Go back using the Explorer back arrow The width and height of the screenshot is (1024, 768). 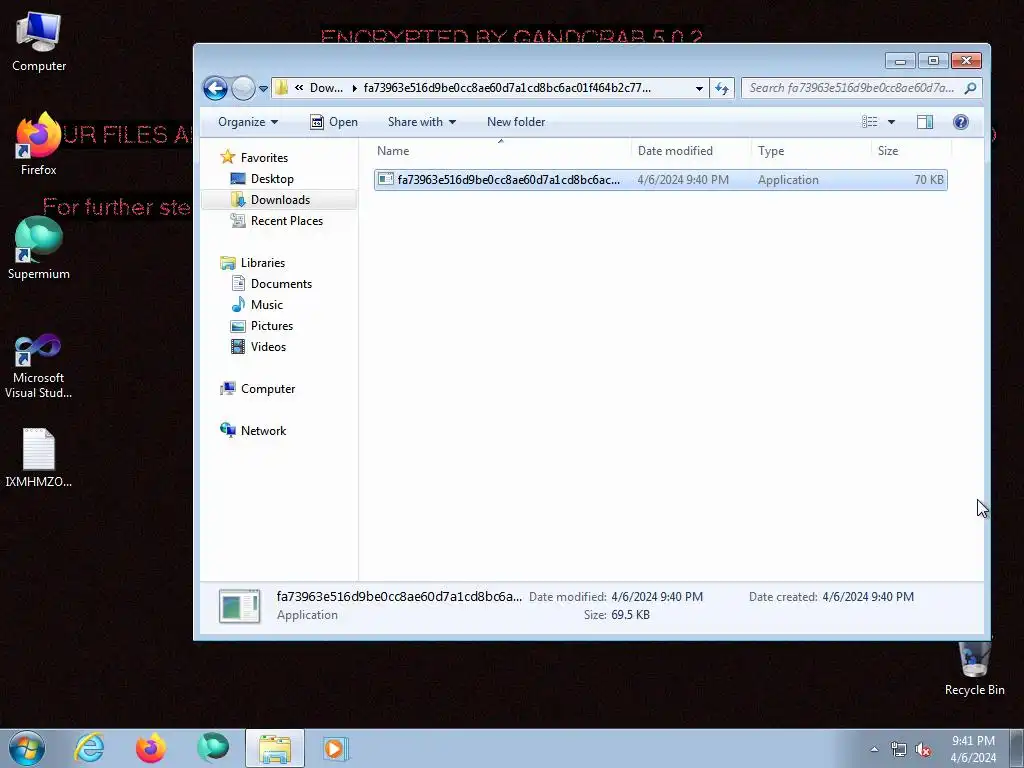215,88
